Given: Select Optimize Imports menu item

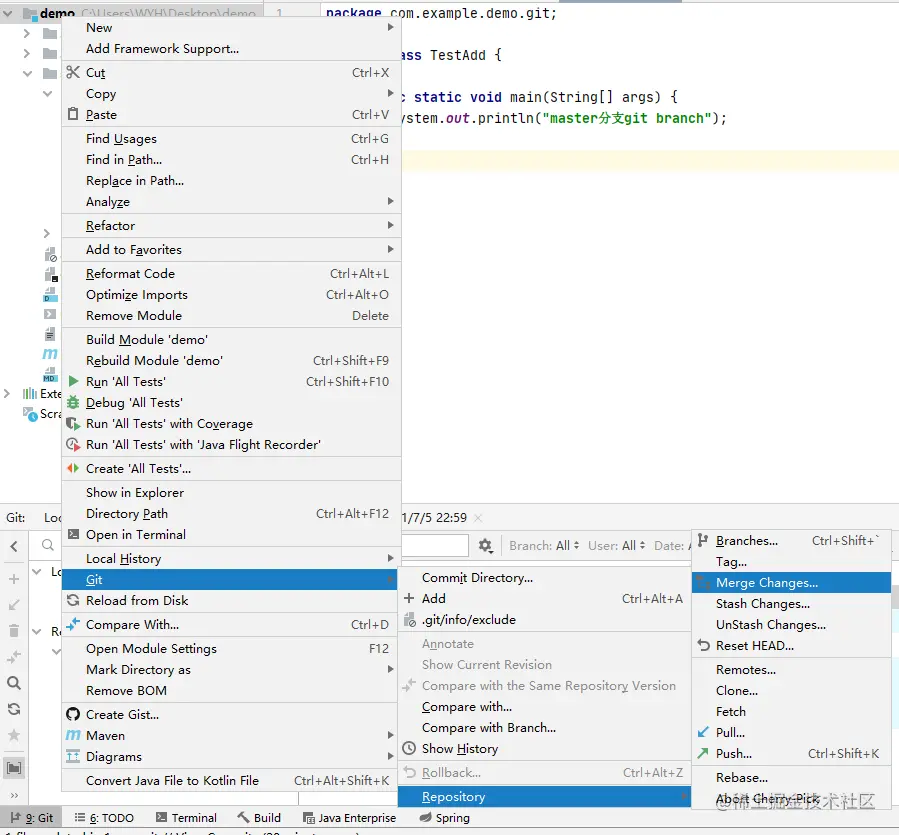Looking at the screenshot, I should tap(231, 294).
